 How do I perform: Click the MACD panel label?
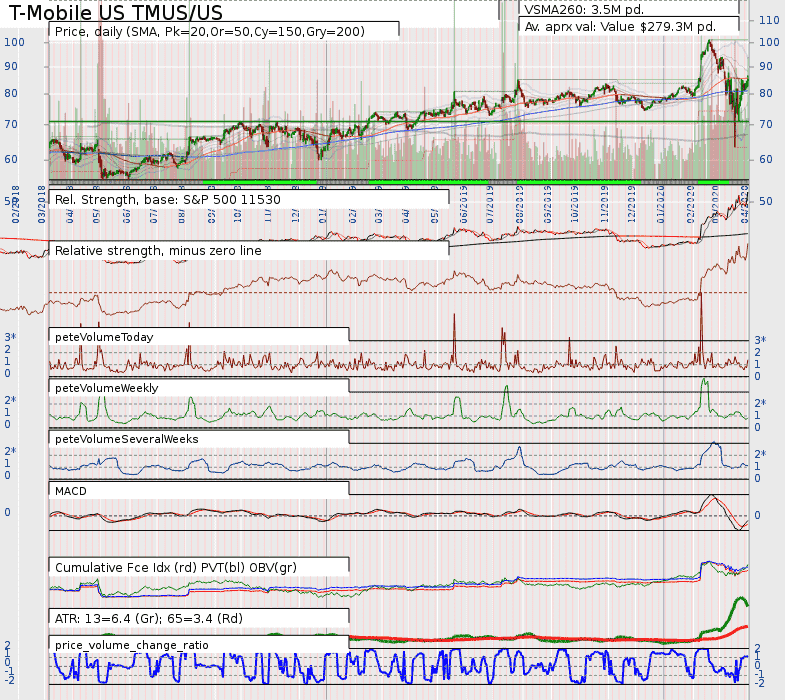click(x=71, y=491)
